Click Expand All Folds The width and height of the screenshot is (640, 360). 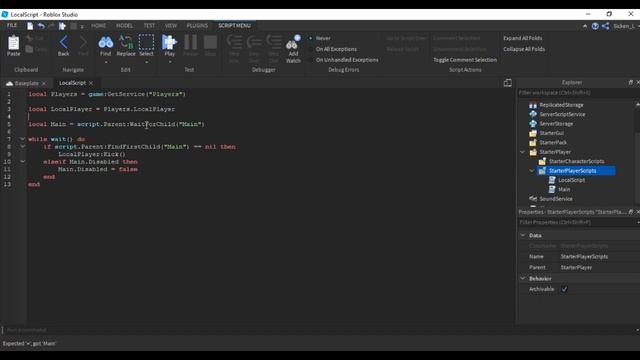click(522, 38)
